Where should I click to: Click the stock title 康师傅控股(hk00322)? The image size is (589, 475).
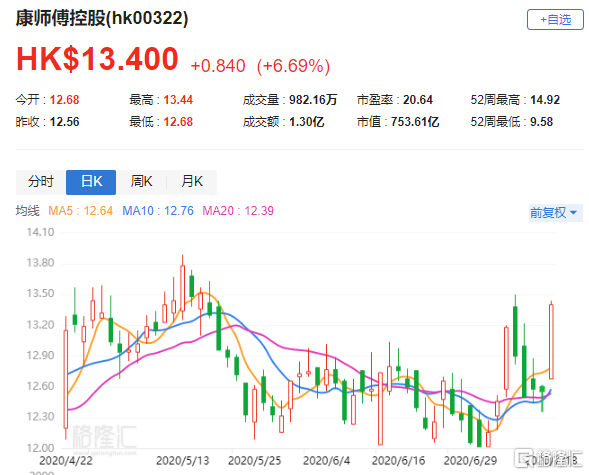102,18
